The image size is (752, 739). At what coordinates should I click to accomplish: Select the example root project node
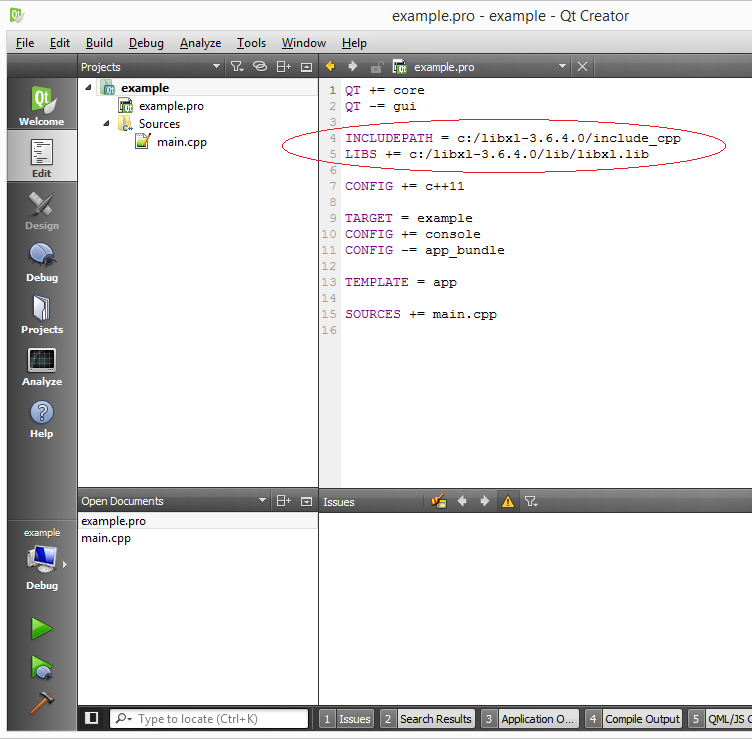point(145,88)
